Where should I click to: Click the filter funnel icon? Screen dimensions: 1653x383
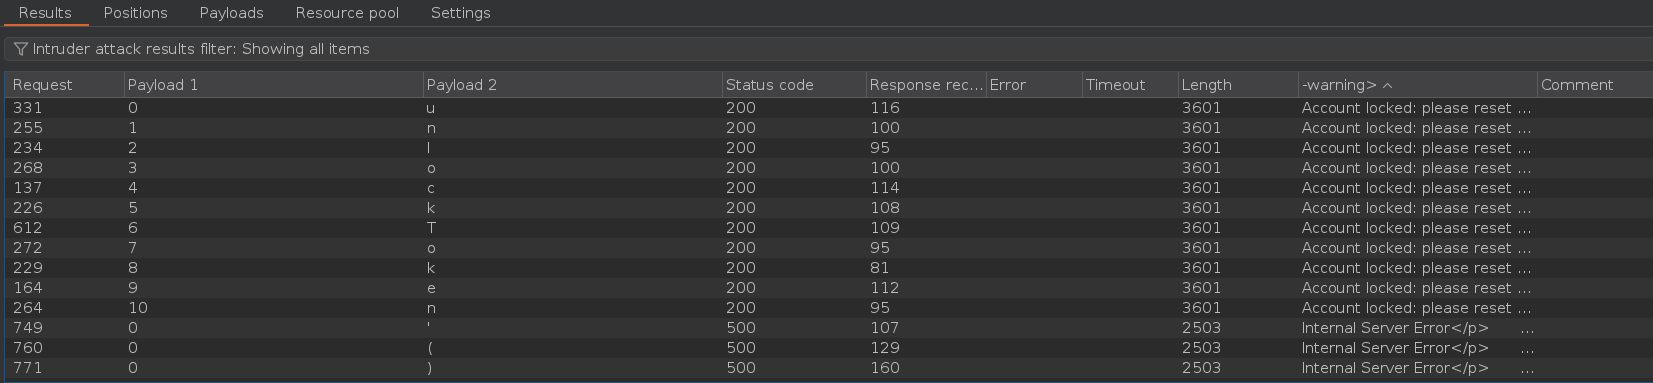point(20,49)
